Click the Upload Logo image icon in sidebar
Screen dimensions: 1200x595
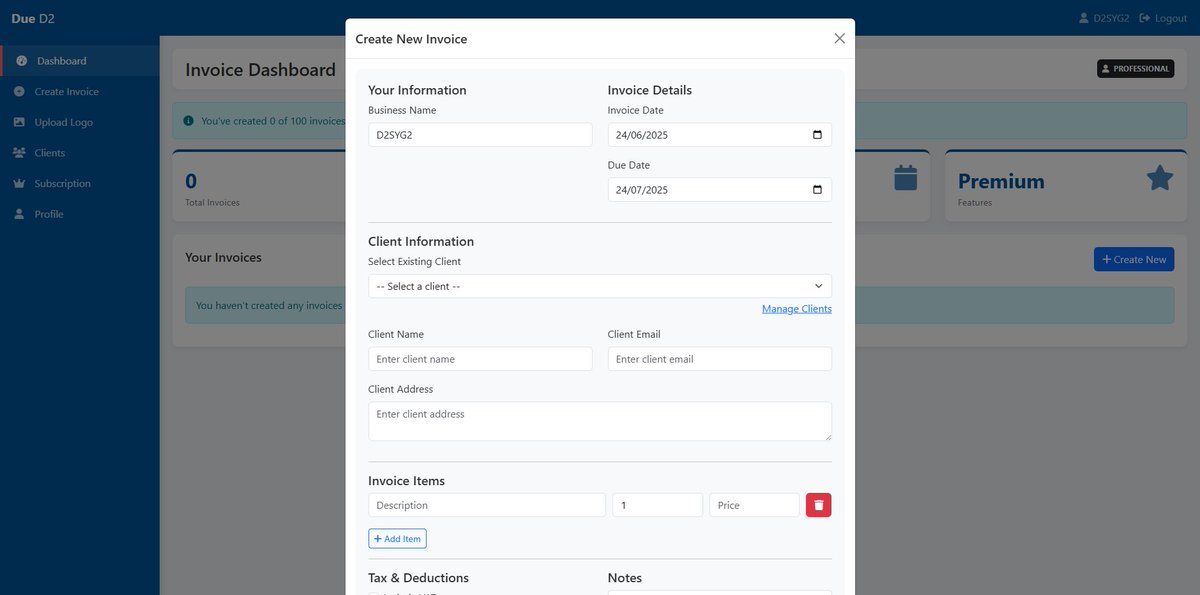coord(19,122)
